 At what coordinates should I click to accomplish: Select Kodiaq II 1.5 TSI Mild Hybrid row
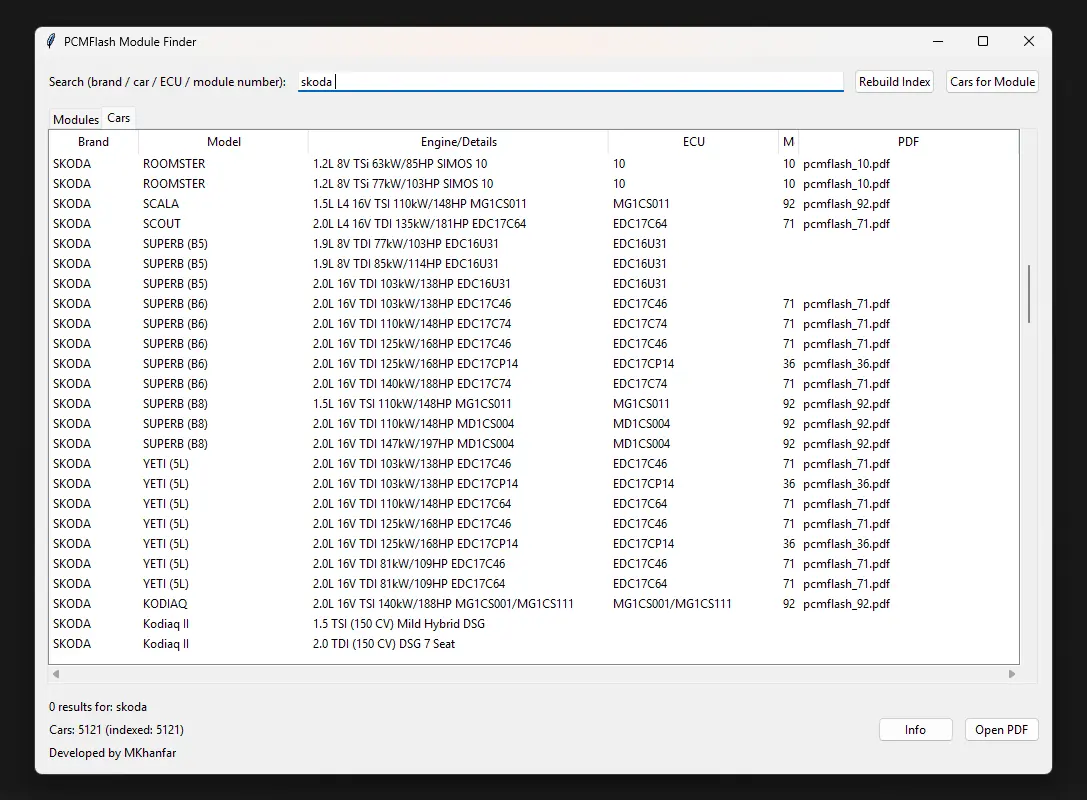coord(400,624)
